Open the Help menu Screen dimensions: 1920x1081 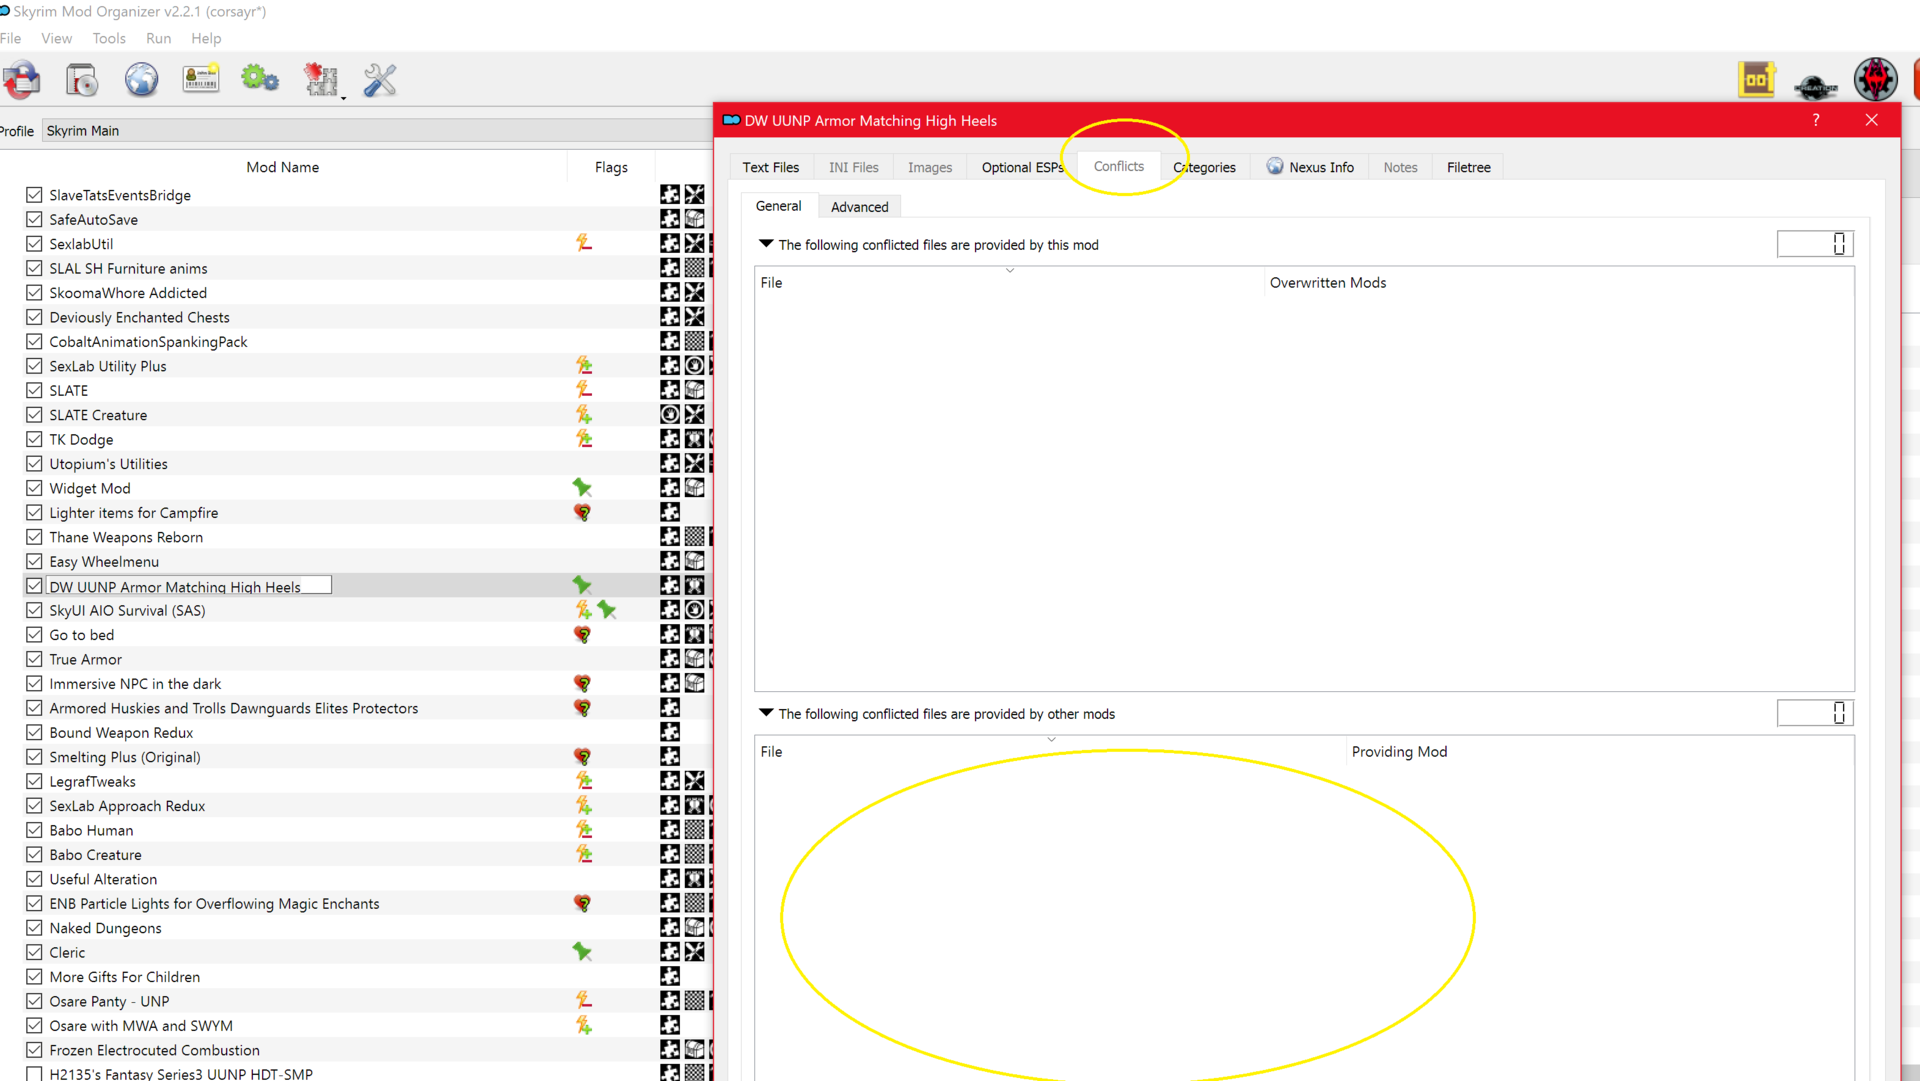click(x=206, y=38)
